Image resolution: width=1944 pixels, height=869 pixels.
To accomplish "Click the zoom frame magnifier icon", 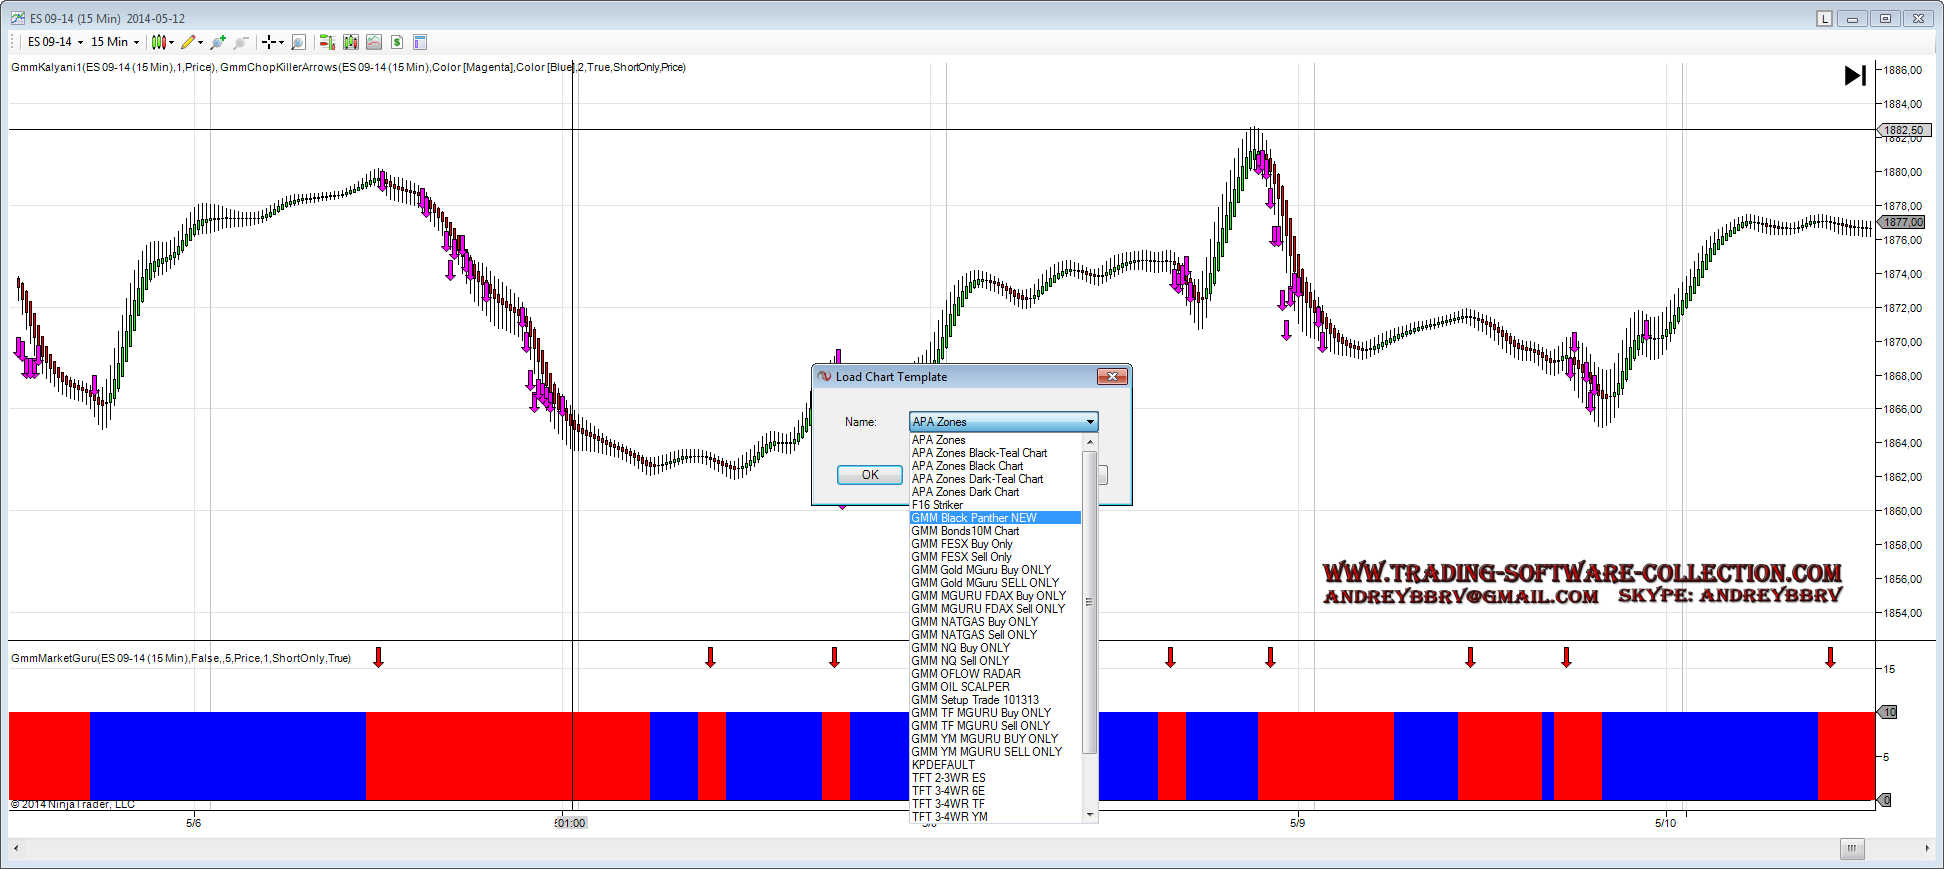I will click(298, 42).
